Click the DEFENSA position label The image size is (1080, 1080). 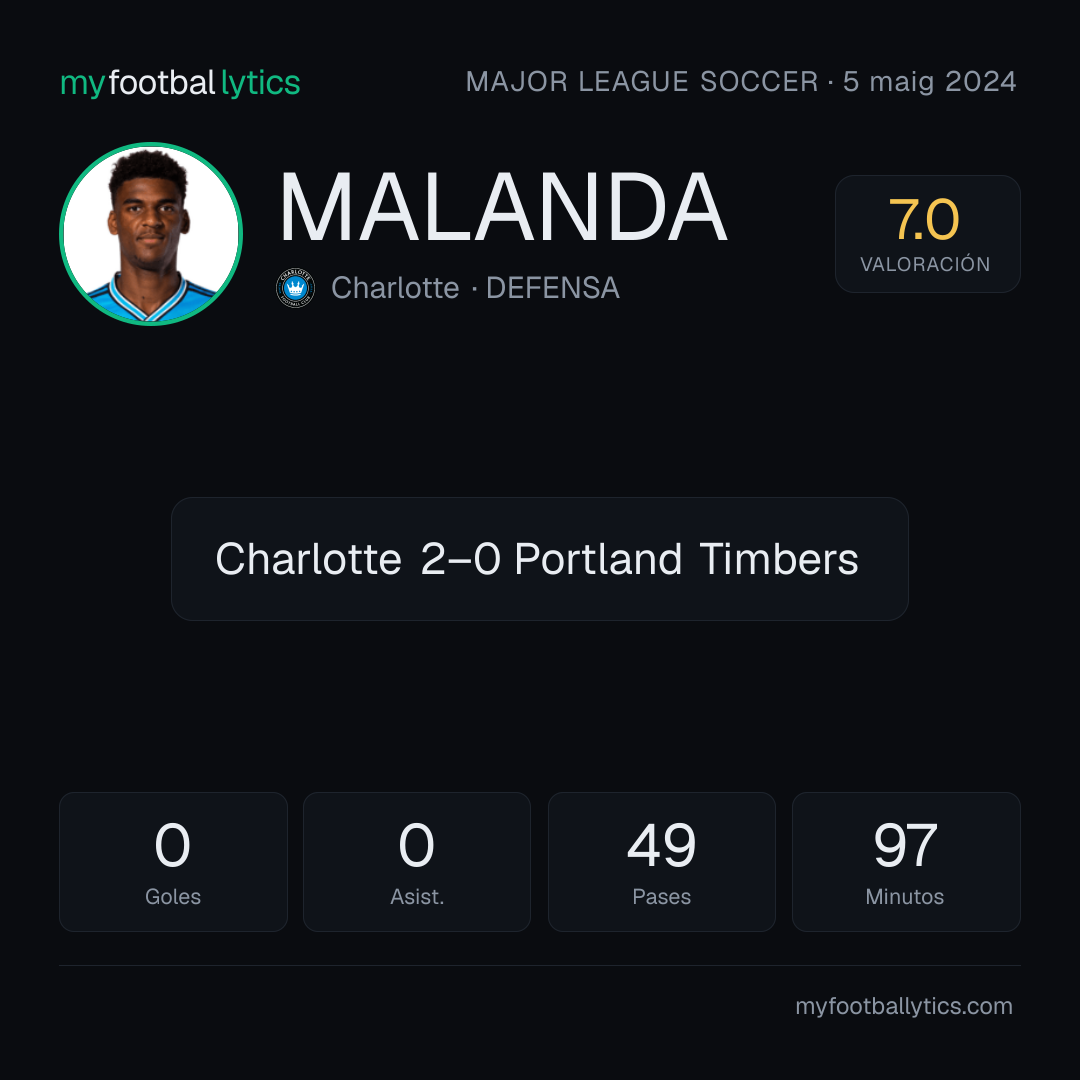tap(553, 288)
